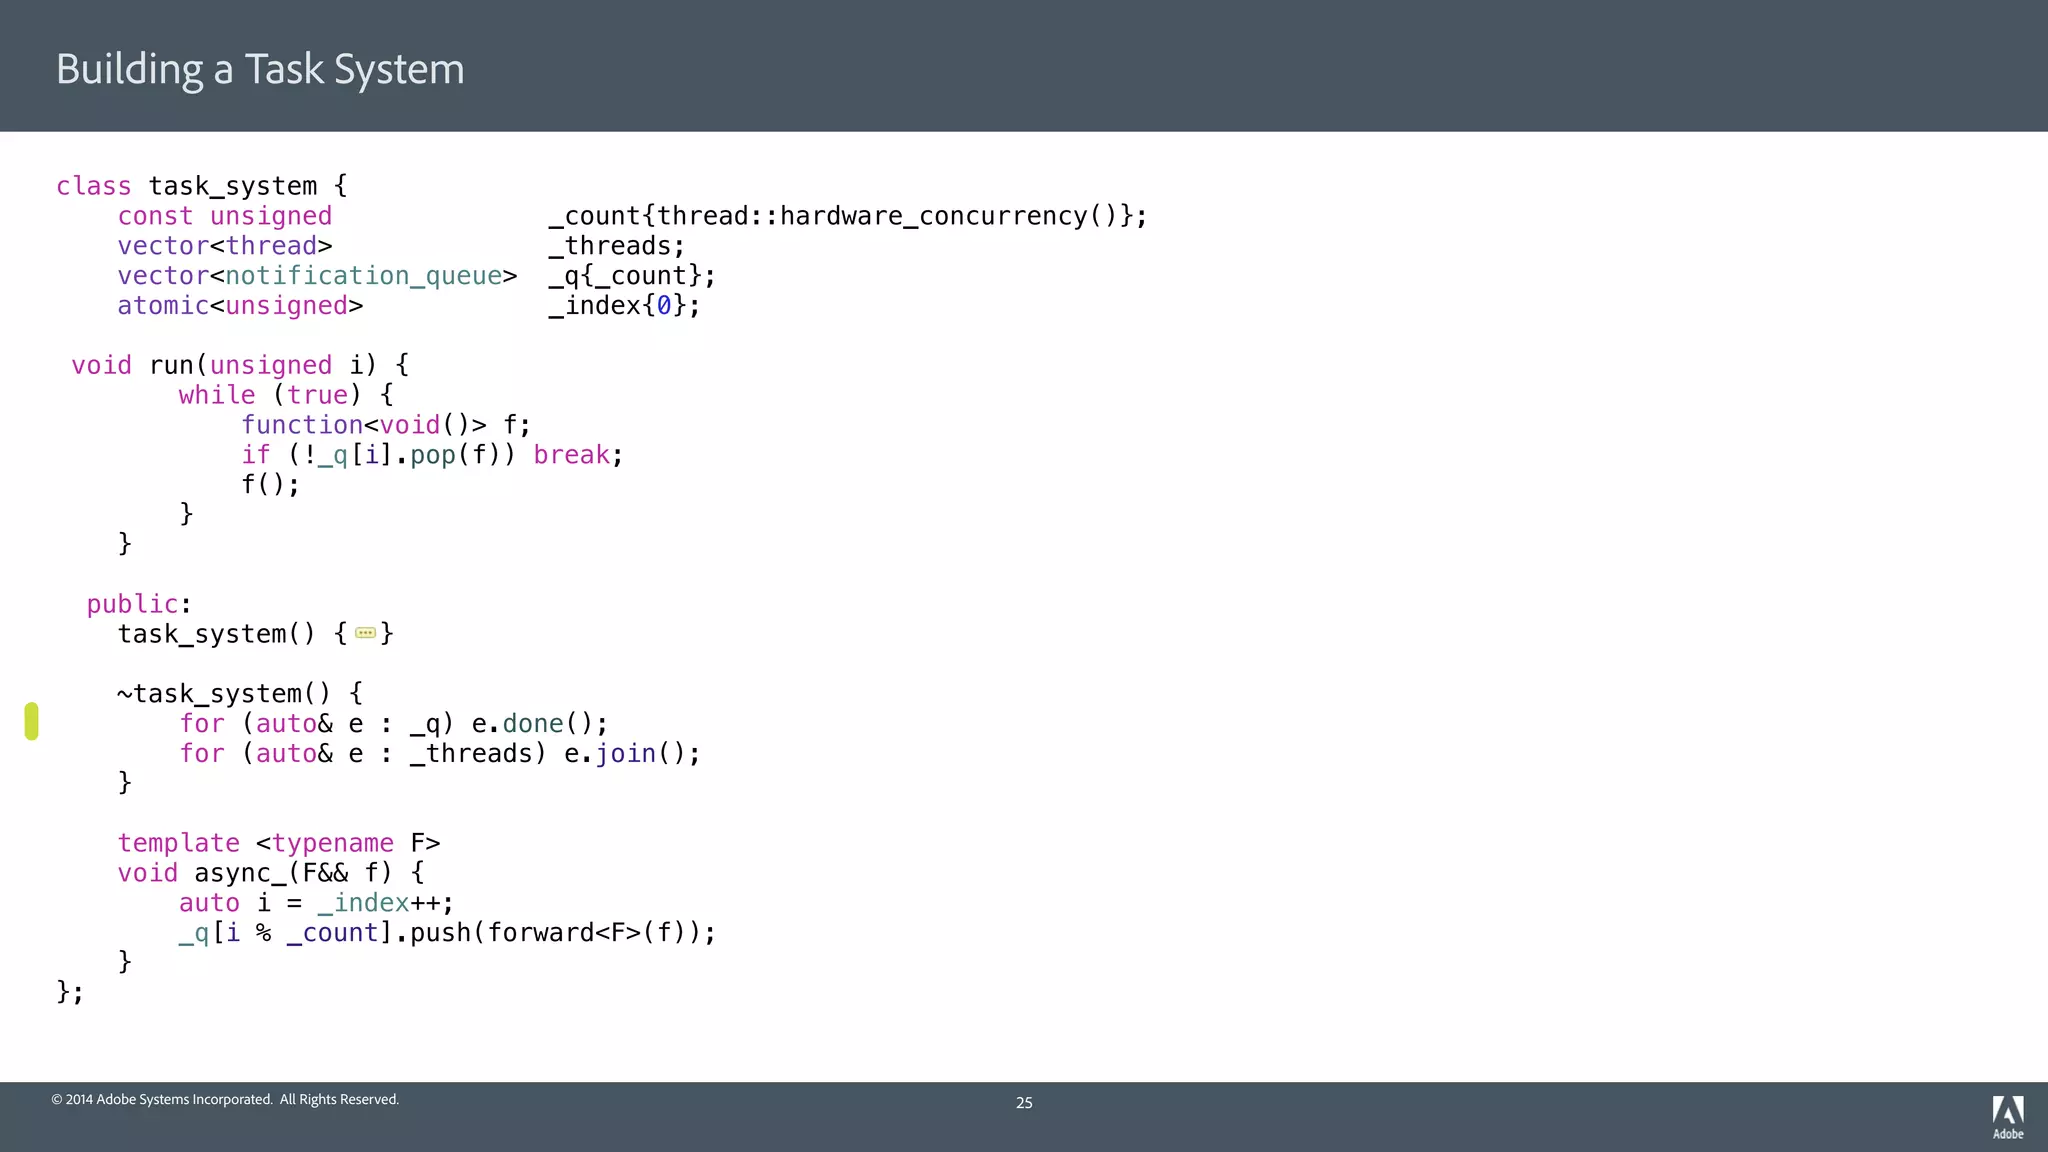This screenshot has height=1152, width=2048.
Task: Click the ~task_system() destructor line
Action: pyautogui.click(x=239, y=694)
